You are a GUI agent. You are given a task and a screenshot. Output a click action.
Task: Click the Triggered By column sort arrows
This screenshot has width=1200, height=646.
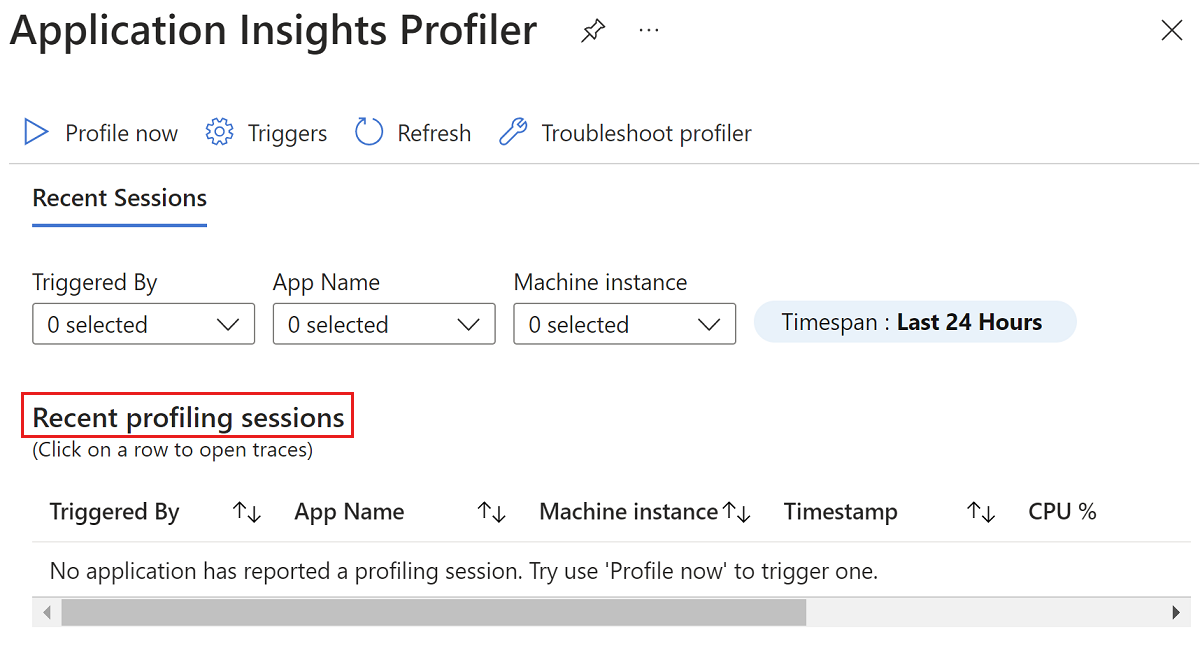246,511
